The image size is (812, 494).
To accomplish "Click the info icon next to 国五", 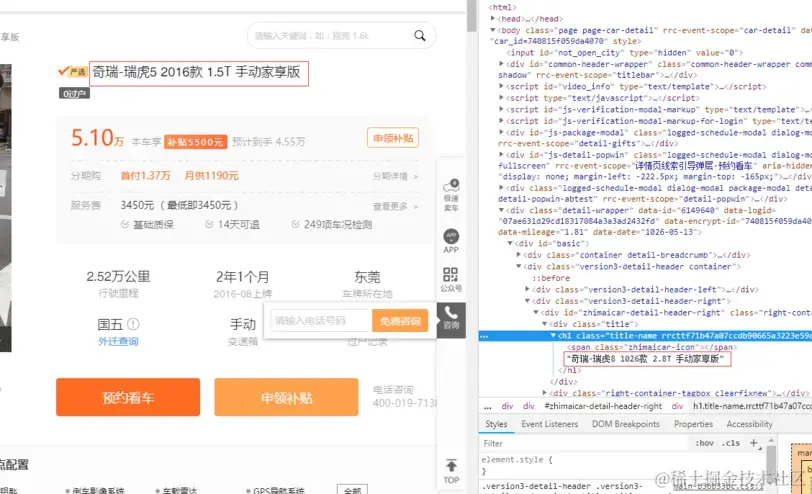I will (133, 324).
